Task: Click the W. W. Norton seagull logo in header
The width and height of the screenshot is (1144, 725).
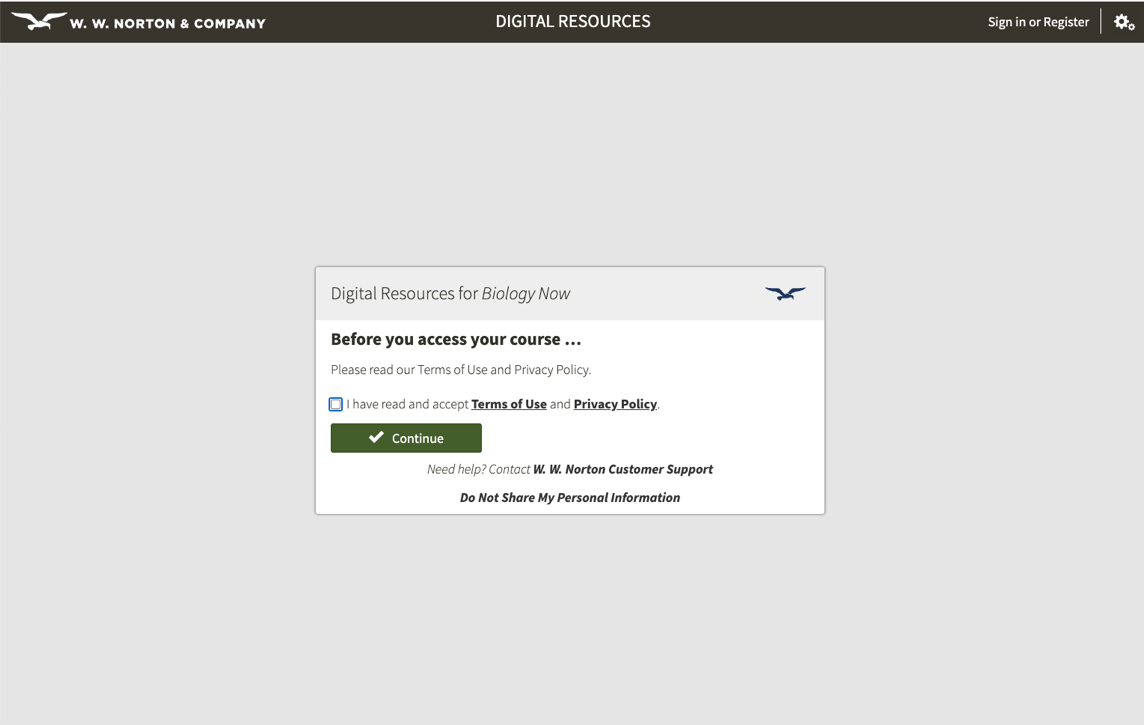Action: 39,21
